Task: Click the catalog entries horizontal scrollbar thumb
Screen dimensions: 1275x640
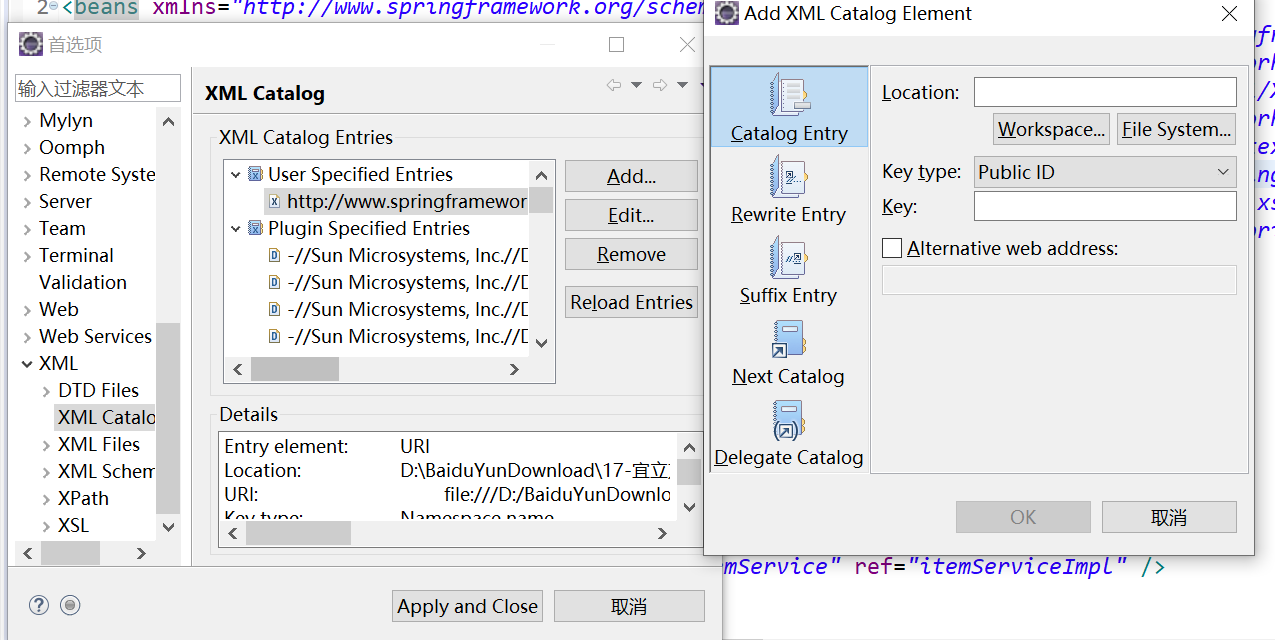Action: click(x=295, y=369)
